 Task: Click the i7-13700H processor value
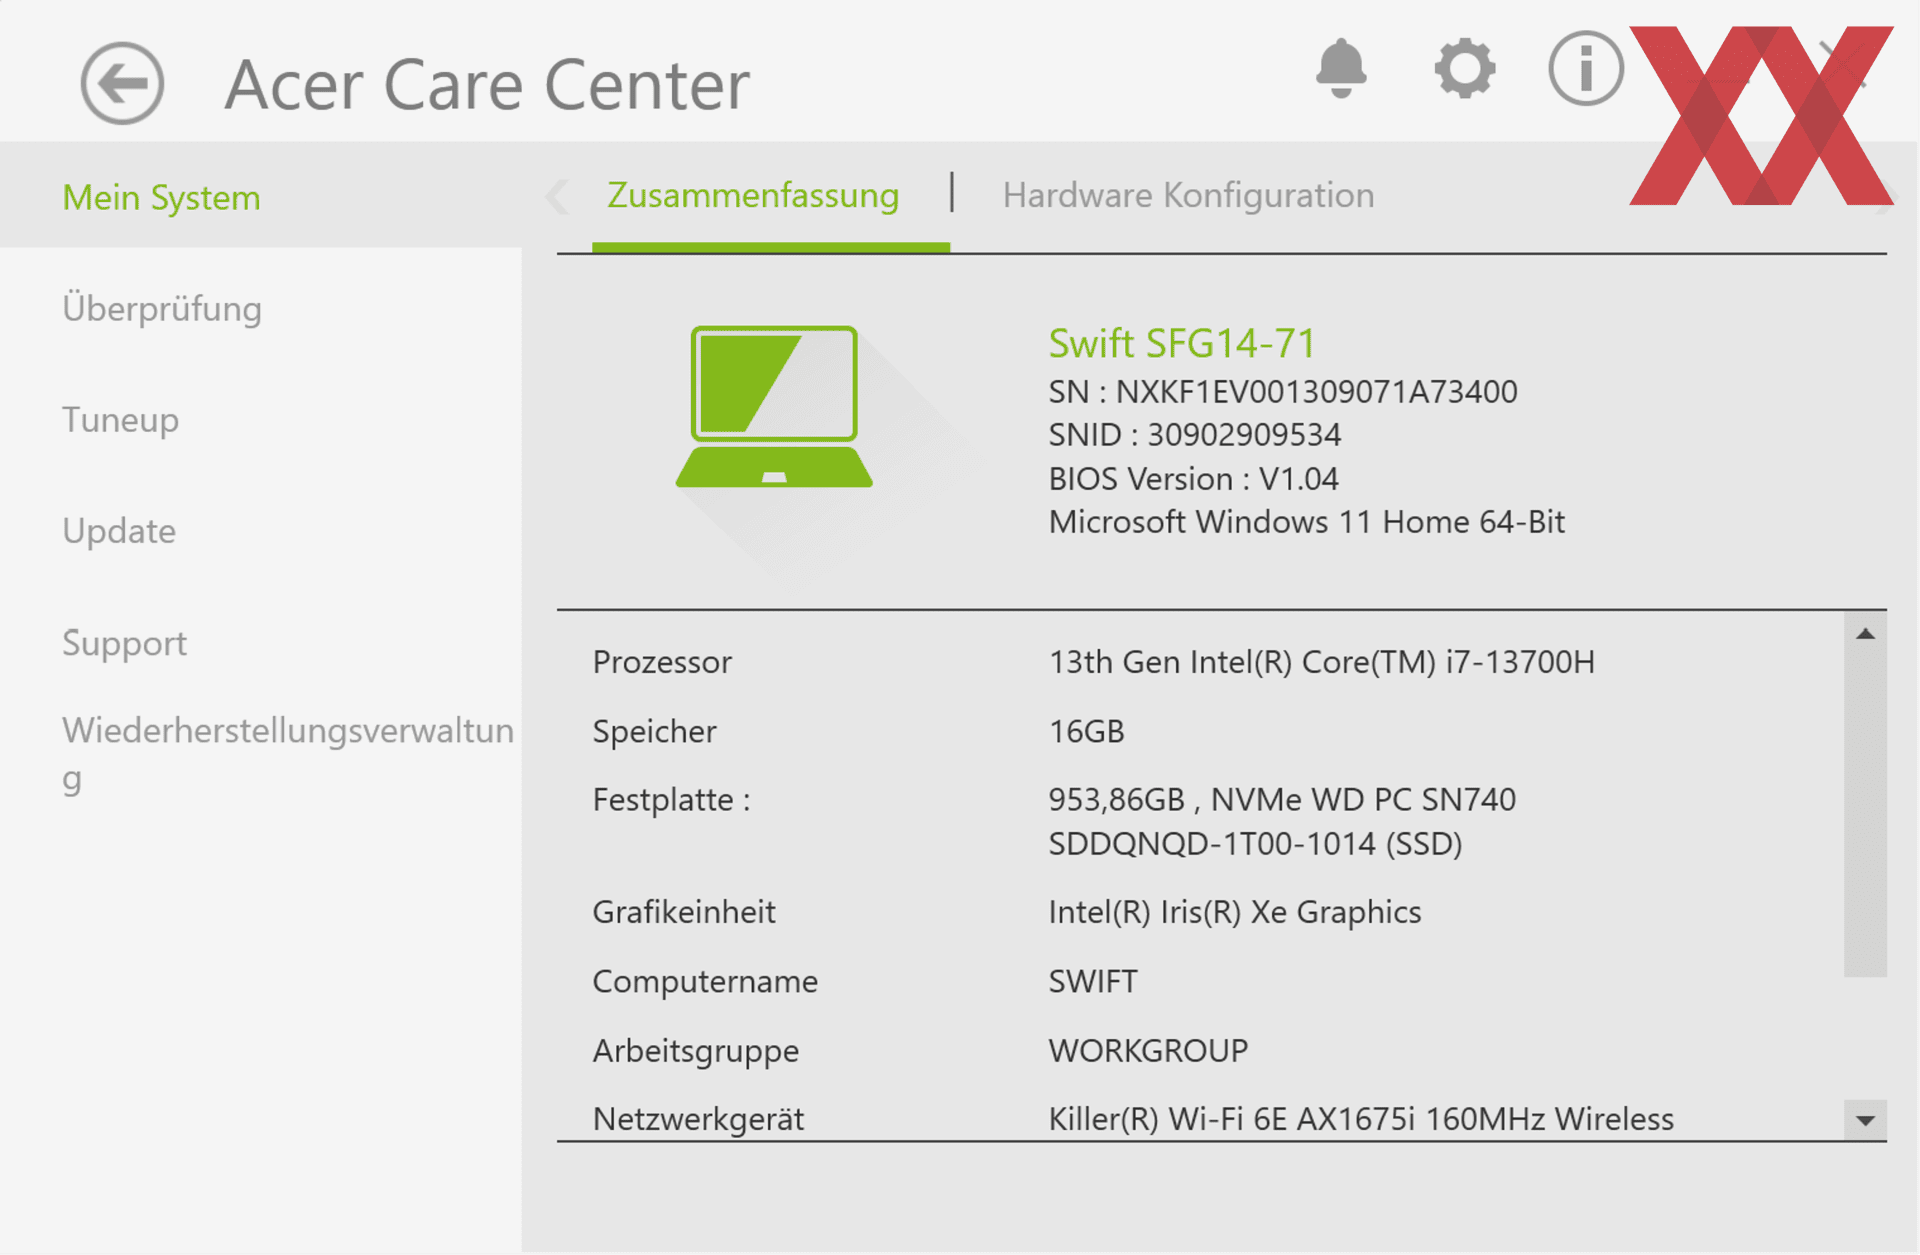pos(1321,662)
